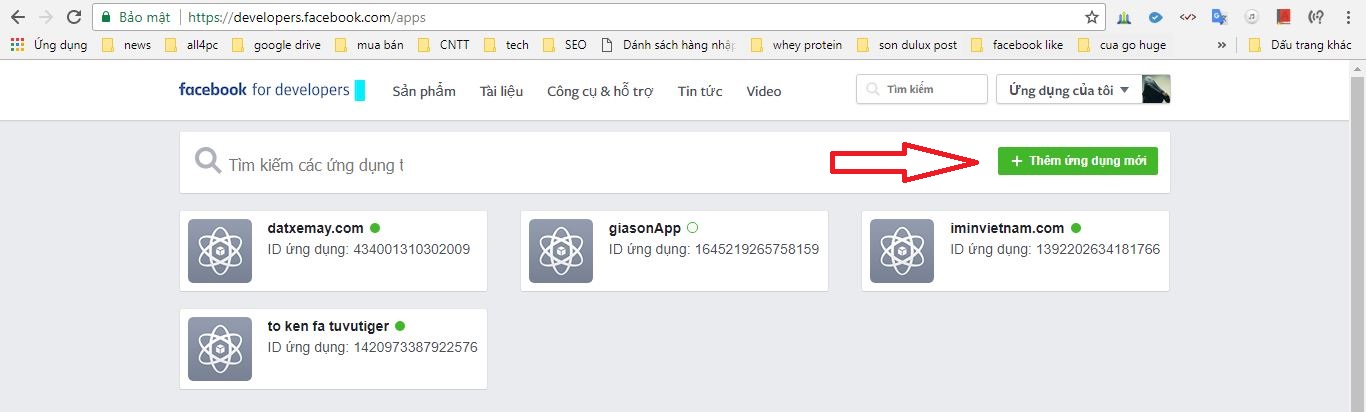Screen dimensions: 1366x412
Task: Open the Chrome three-dot menu
Action: pyautogui.click(x=1348, y=17)
